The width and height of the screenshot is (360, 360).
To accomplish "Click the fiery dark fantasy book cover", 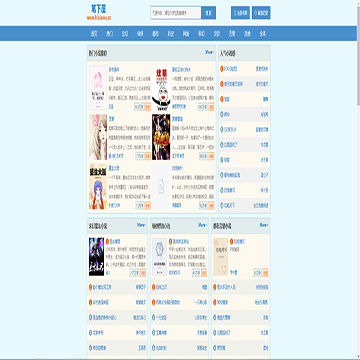I will (161, 137).
